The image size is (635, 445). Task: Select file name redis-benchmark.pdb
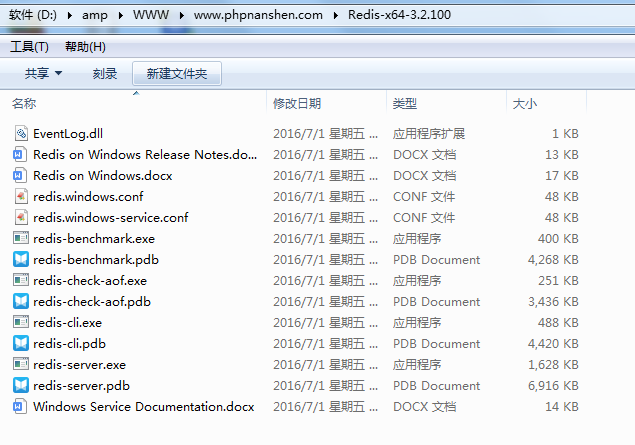(x=96, y=260)
